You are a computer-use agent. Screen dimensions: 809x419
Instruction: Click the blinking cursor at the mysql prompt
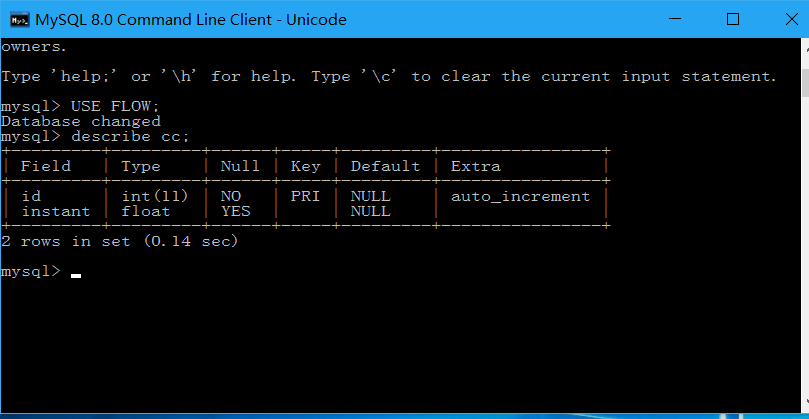(76, 276)
